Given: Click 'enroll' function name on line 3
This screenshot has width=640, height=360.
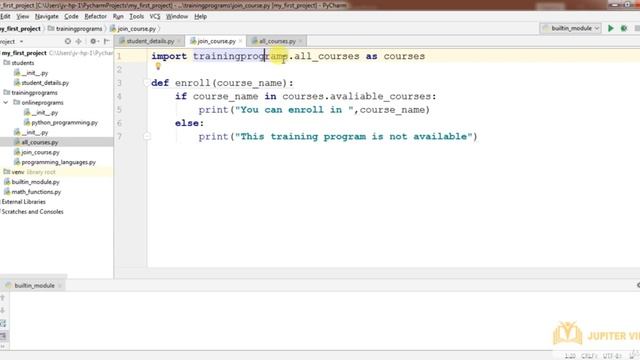Looking at the screenshot, I should pos(193,83).
